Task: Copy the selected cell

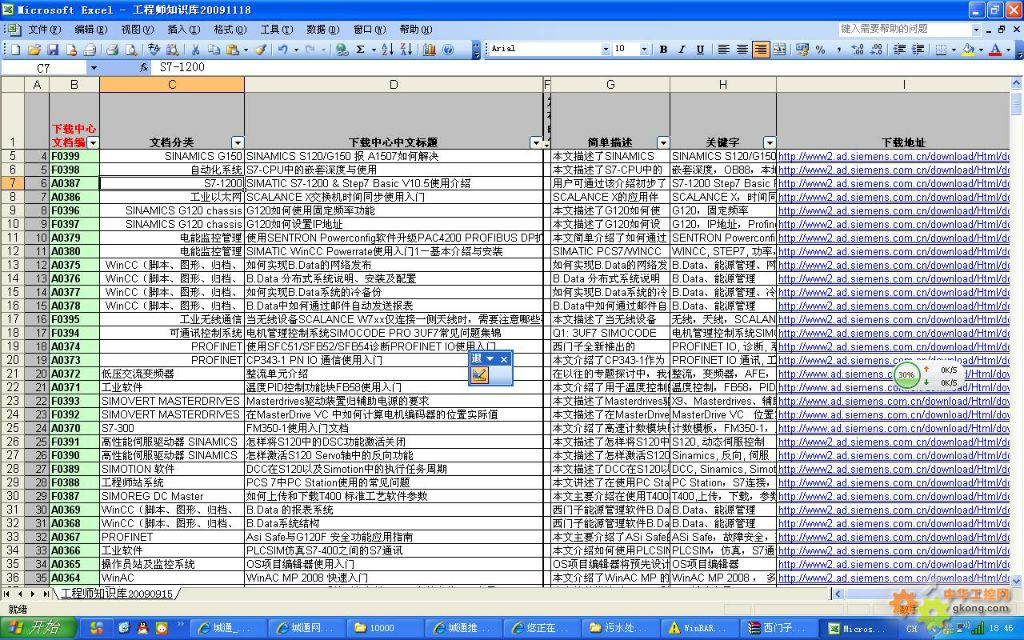Action: 214,49
